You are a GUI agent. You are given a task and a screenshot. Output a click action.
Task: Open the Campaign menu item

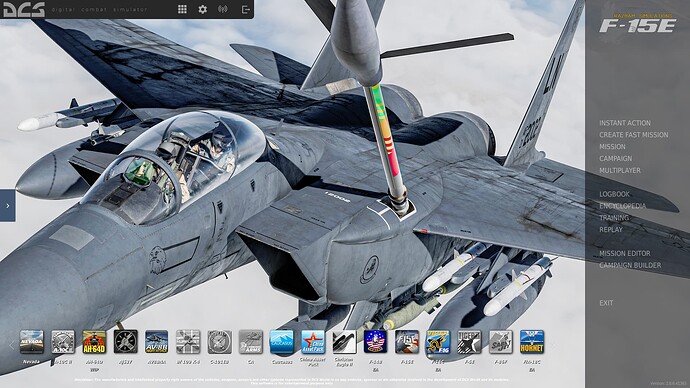[x=616, y=159]
